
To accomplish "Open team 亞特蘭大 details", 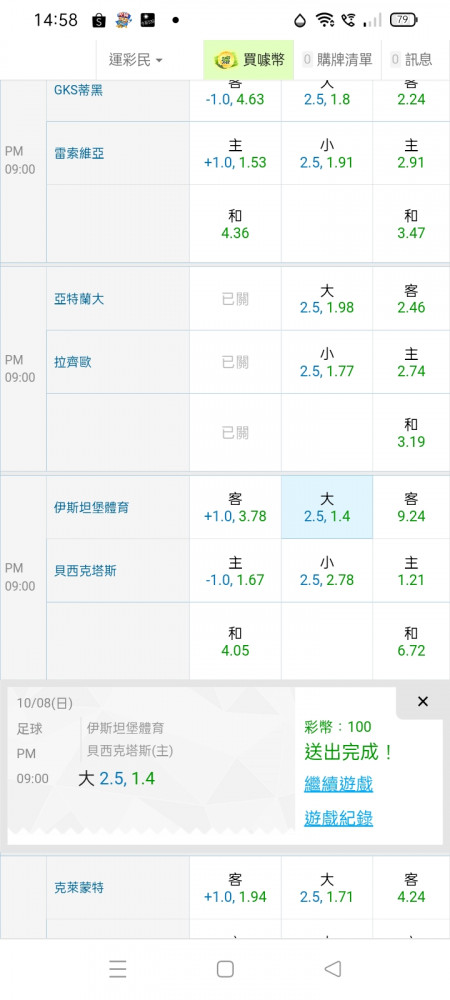I will (x=79, y=299).
